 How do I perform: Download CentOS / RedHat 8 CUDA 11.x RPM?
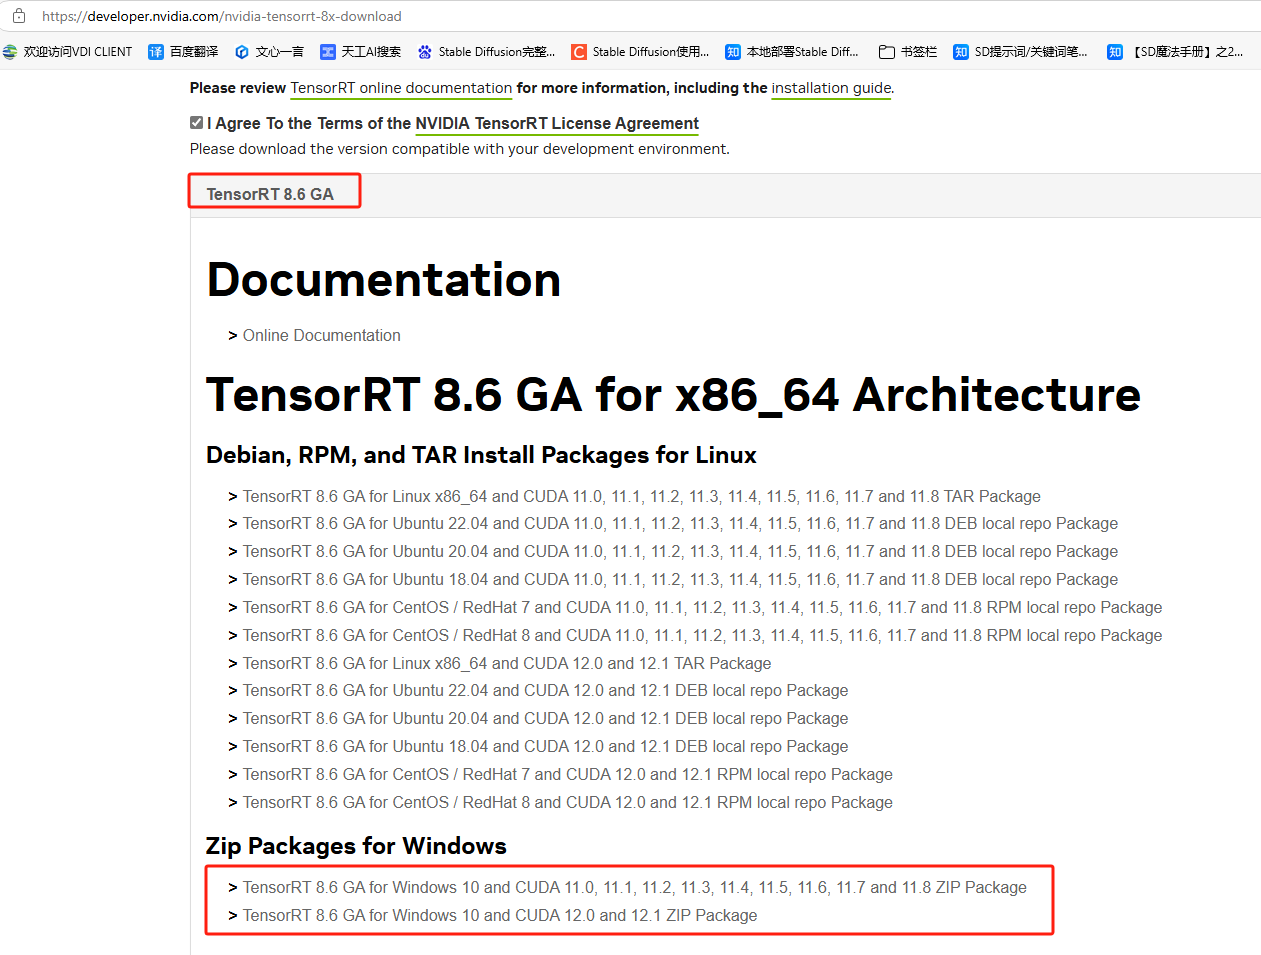[x=702, y=636]
